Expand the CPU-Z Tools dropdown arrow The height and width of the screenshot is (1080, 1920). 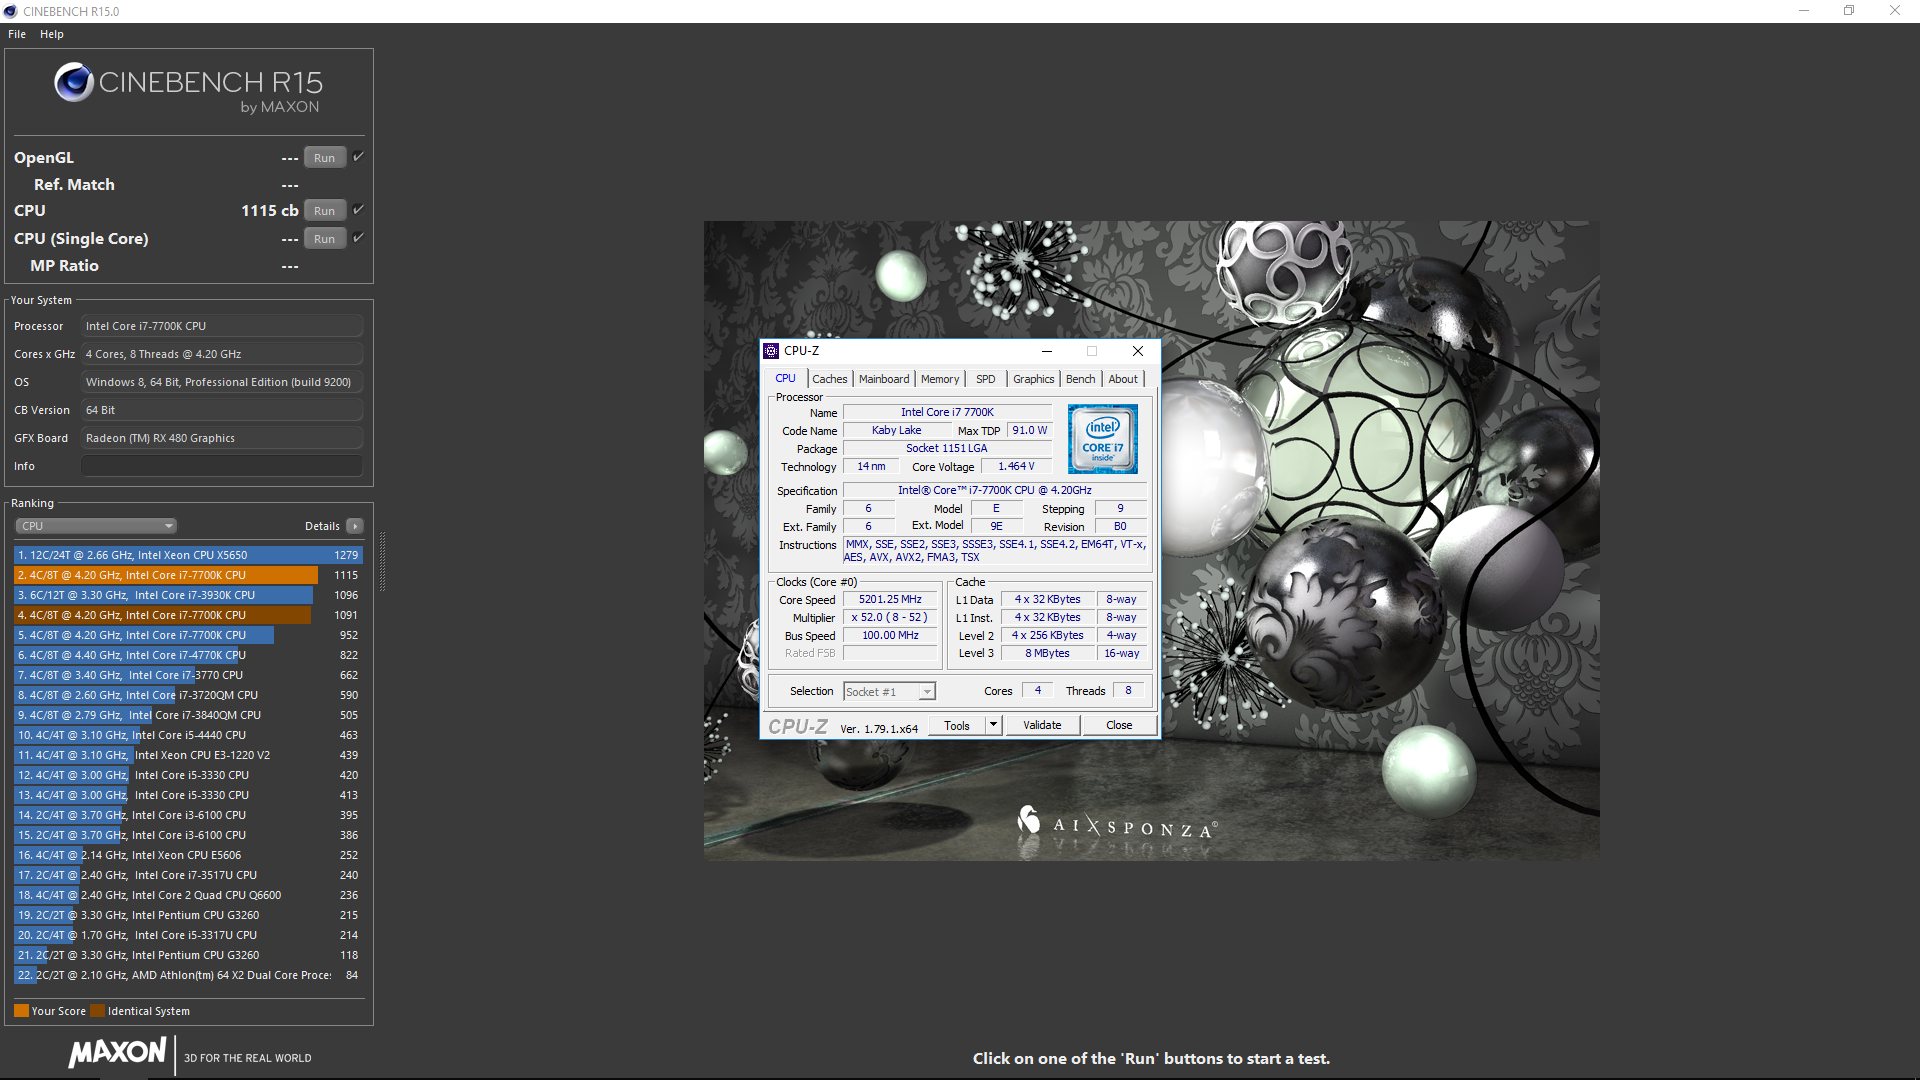click(993, 725)
